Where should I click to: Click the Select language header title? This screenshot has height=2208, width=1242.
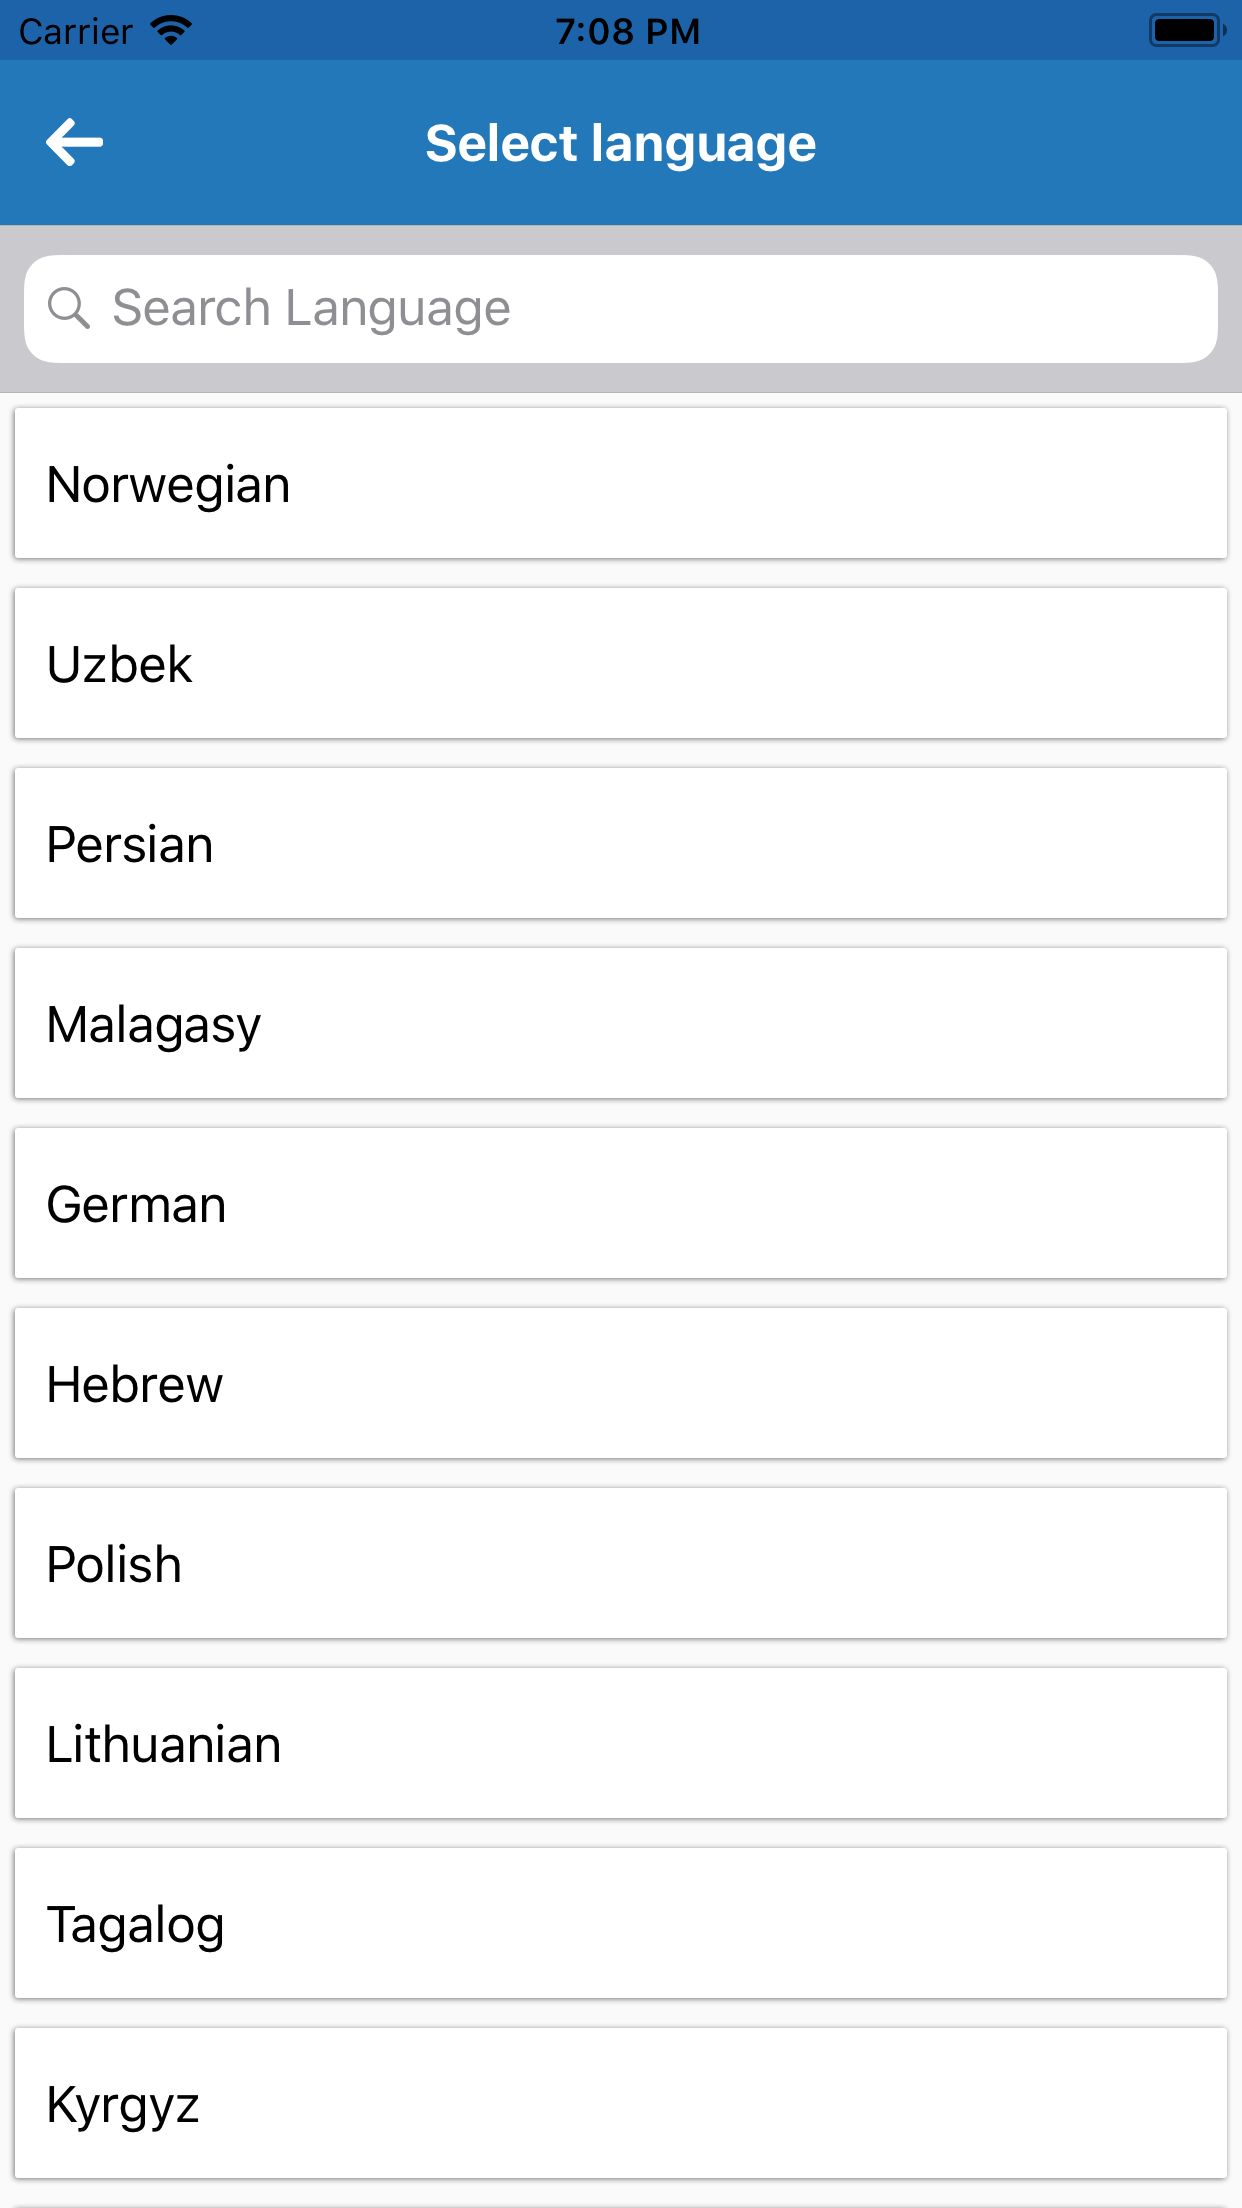click(620, 143)
